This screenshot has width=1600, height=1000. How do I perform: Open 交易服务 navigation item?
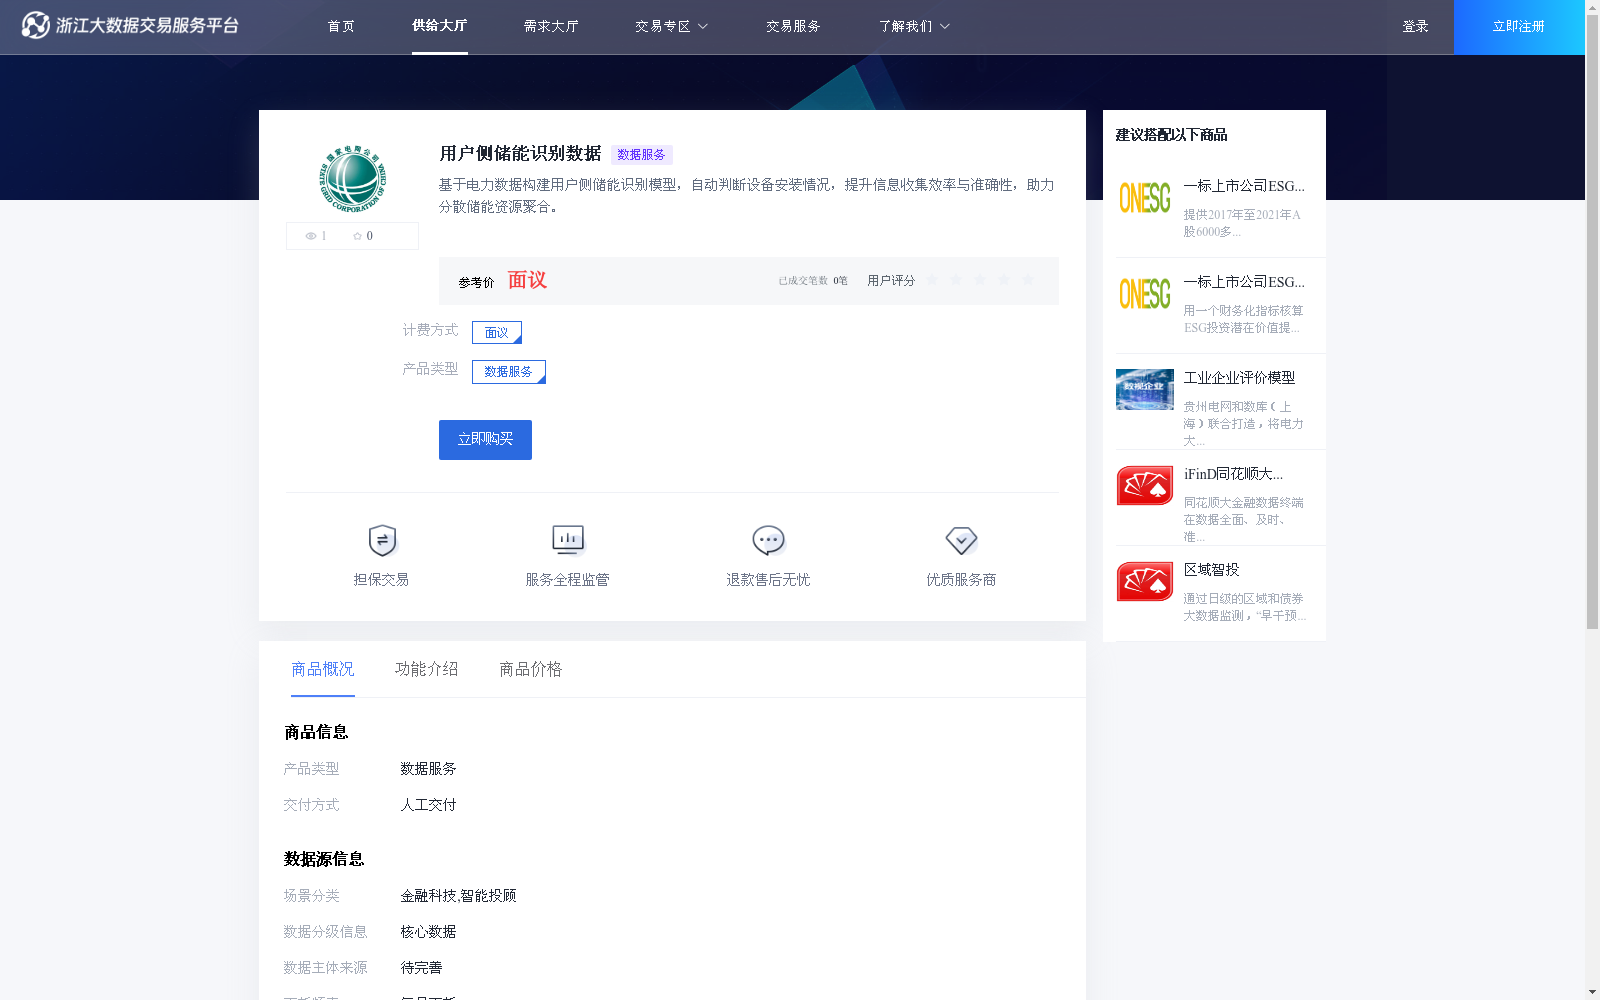click(793, 27)
